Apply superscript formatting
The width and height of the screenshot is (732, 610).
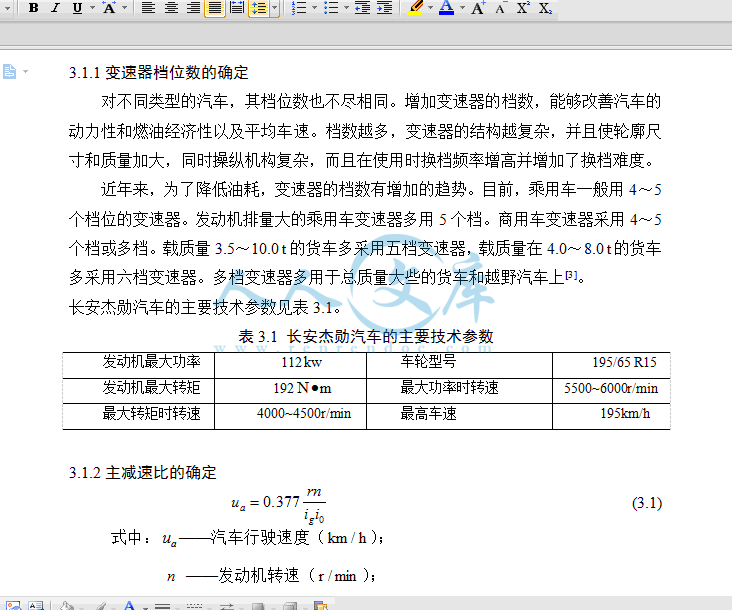(x=522, y=7)
